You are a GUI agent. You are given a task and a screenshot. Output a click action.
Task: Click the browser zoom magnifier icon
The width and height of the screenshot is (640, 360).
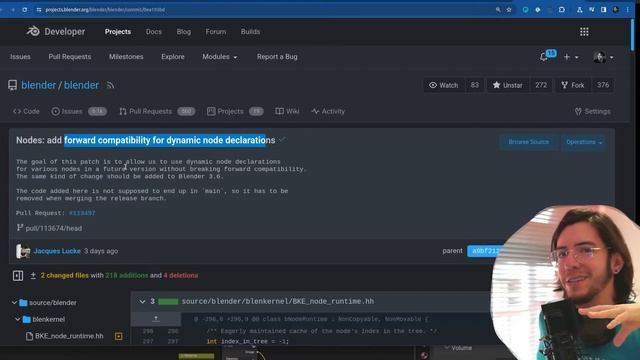(498, 9)
